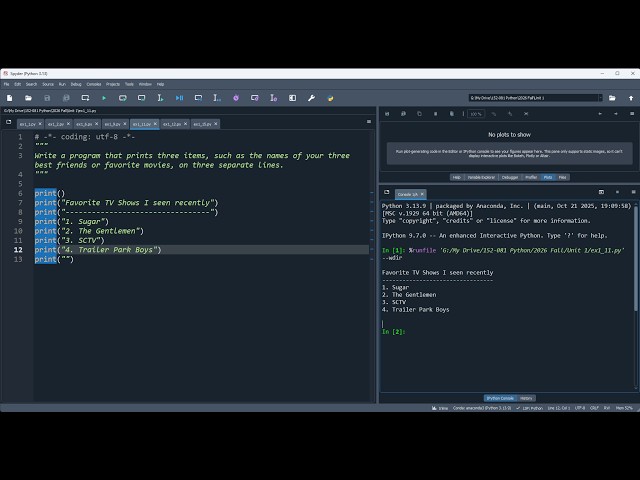Open the Consoles menu
640x480 pixels.
click(93, 84)
